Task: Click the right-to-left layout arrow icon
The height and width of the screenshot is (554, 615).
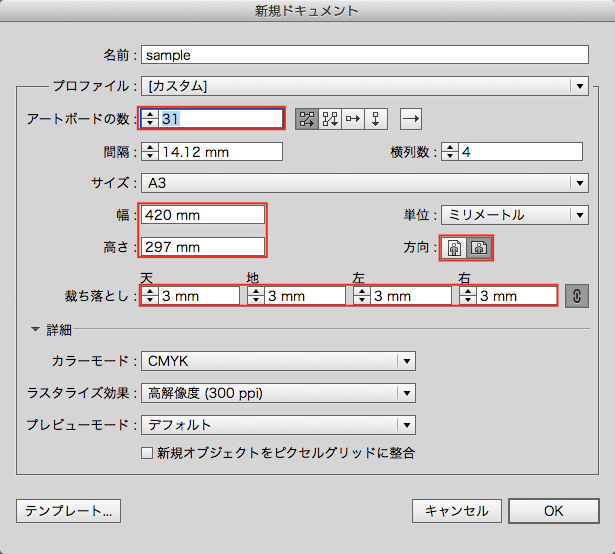Action: [x=412, y=118]
